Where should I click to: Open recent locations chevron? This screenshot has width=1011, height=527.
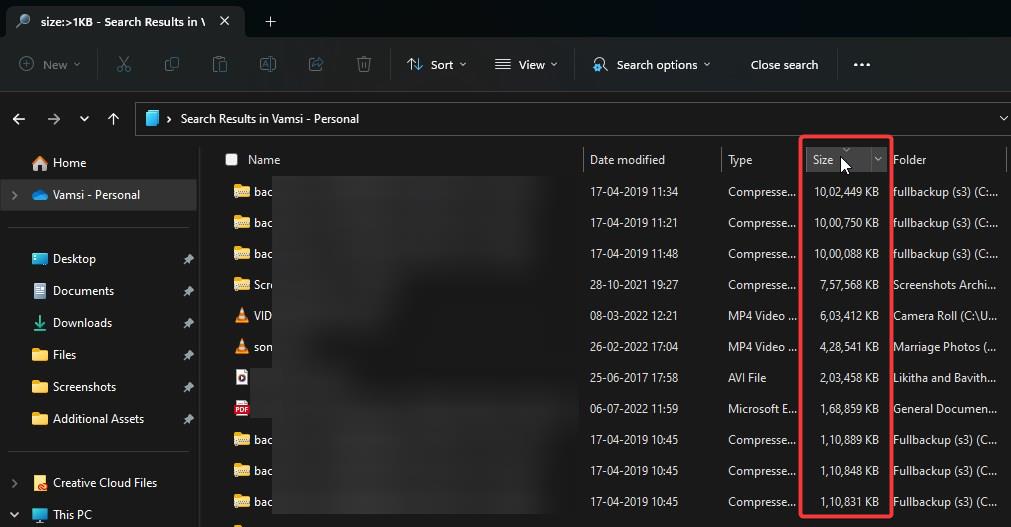point(84,119)
